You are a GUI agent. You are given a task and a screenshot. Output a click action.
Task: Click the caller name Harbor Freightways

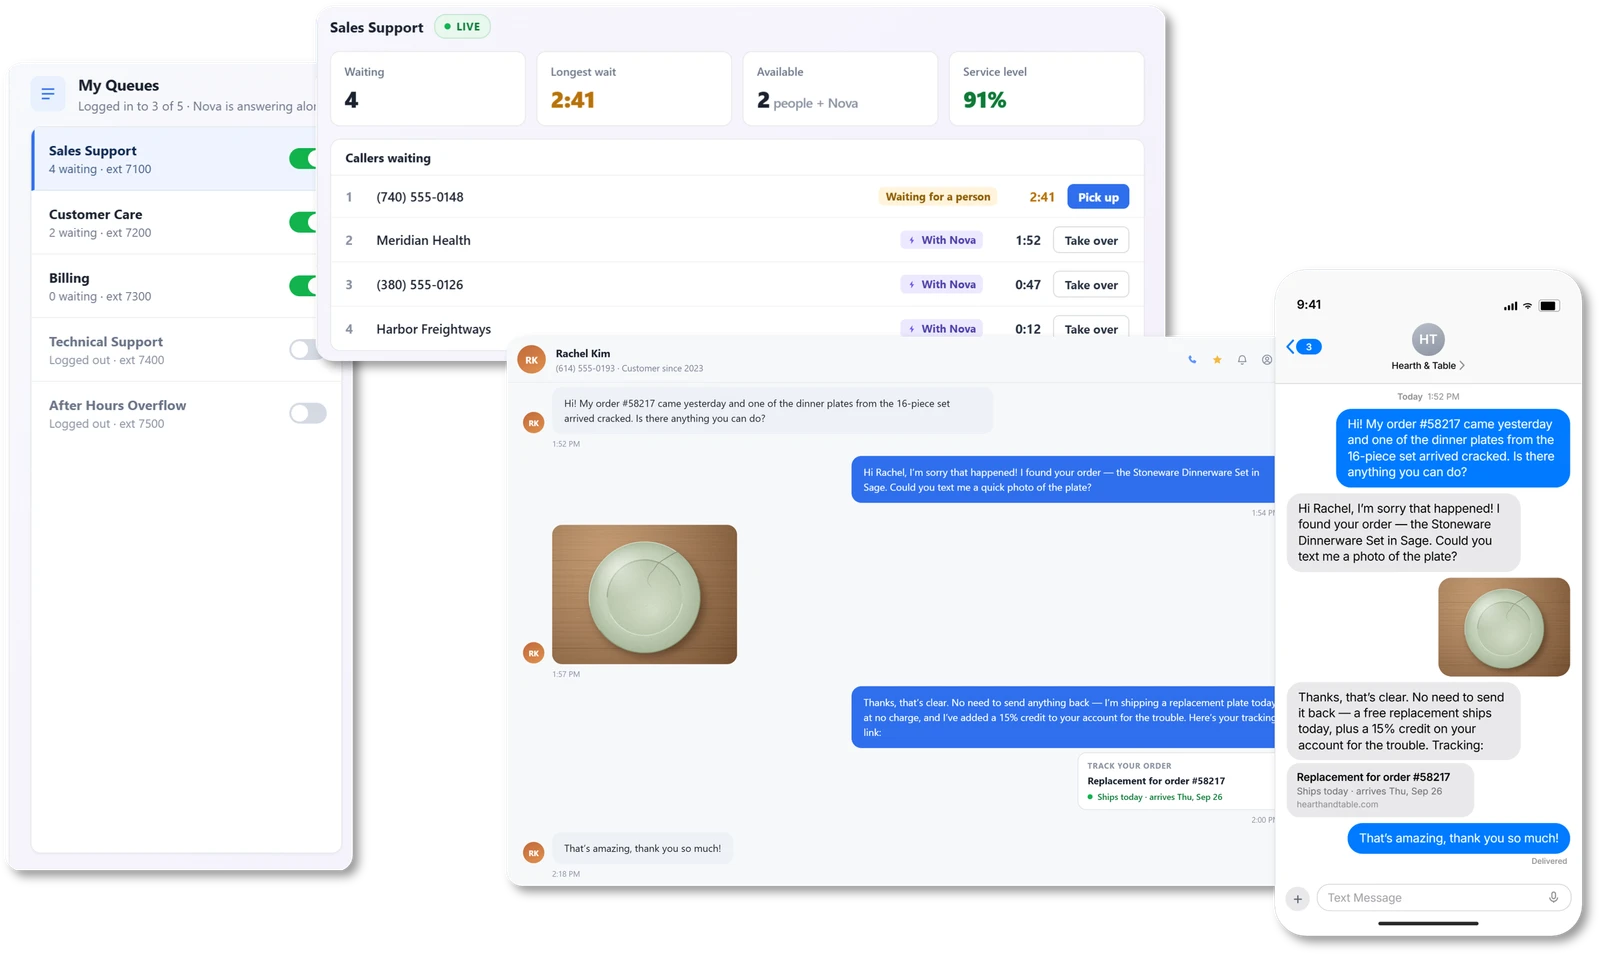tap(433, 329)
